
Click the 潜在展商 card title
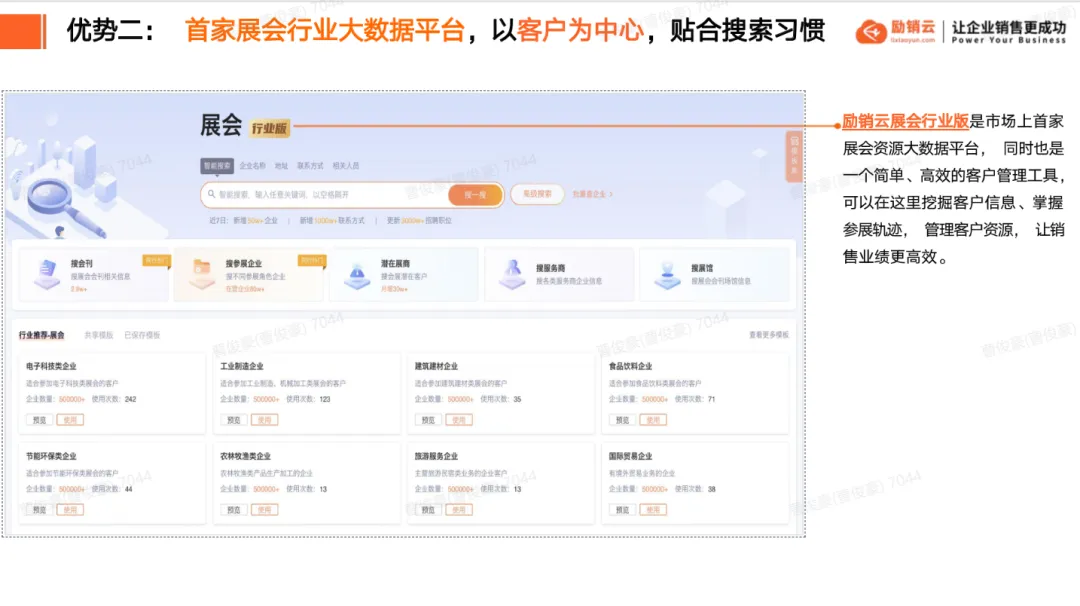(395, 264)
